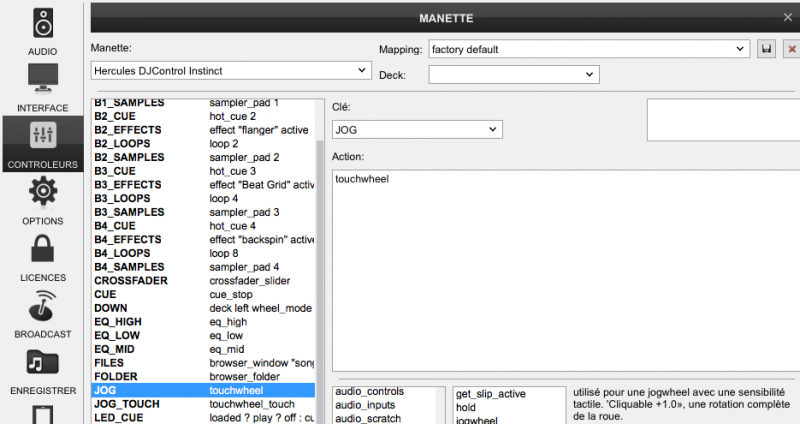Open the Audio settings section
Viewport: 800px width, 424px height.
tap(42, 28)
